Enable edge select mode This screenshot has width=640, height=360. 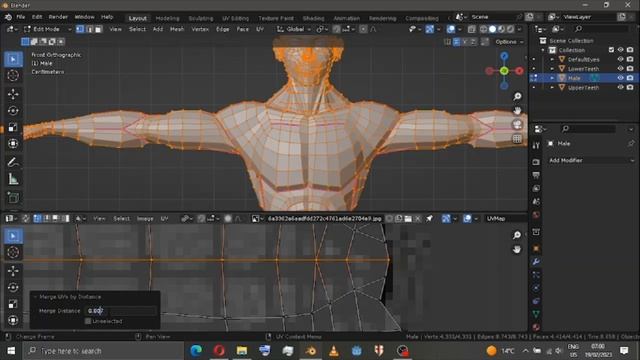(x=89, y=29)
